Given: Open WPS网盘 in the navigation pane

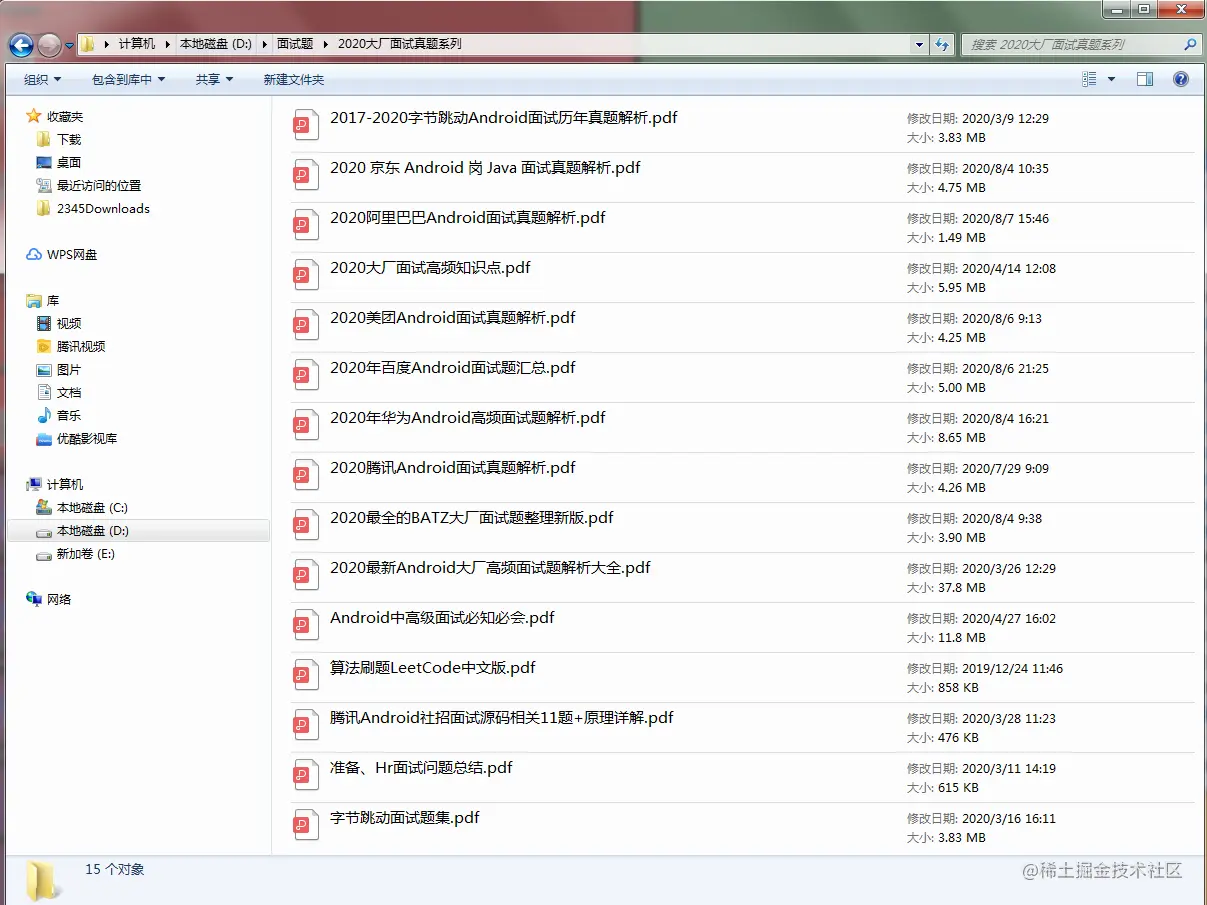Looking at the screenshot, I should [x=72, y=254].
